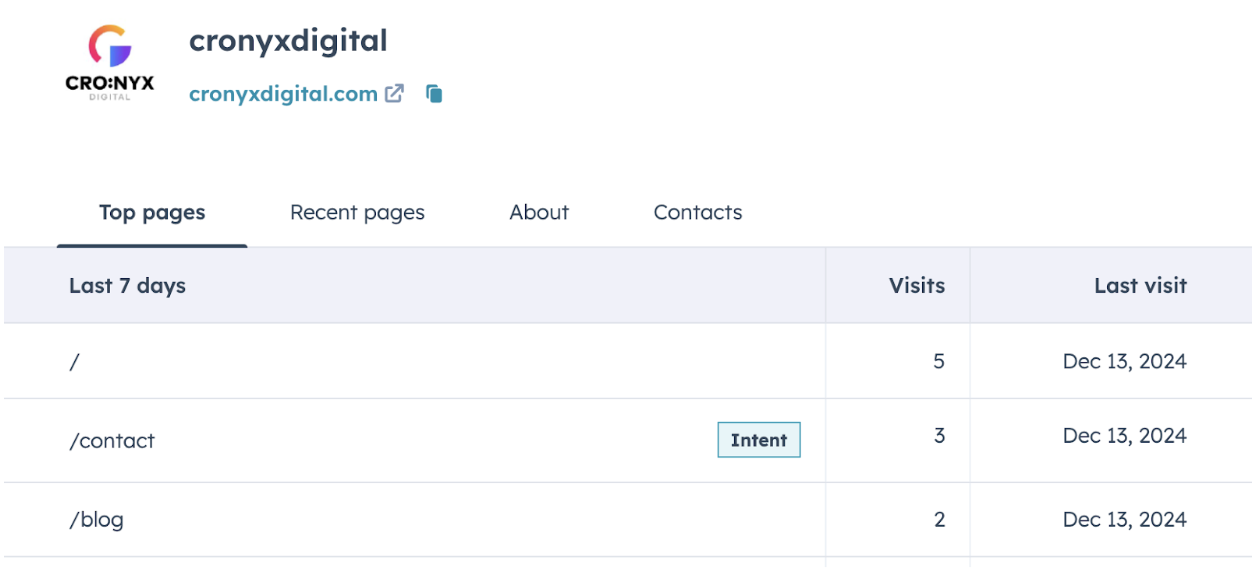1260x584 pixels.
Task: Open the cronyxdigital.com website link
Action: pos(283,94)
